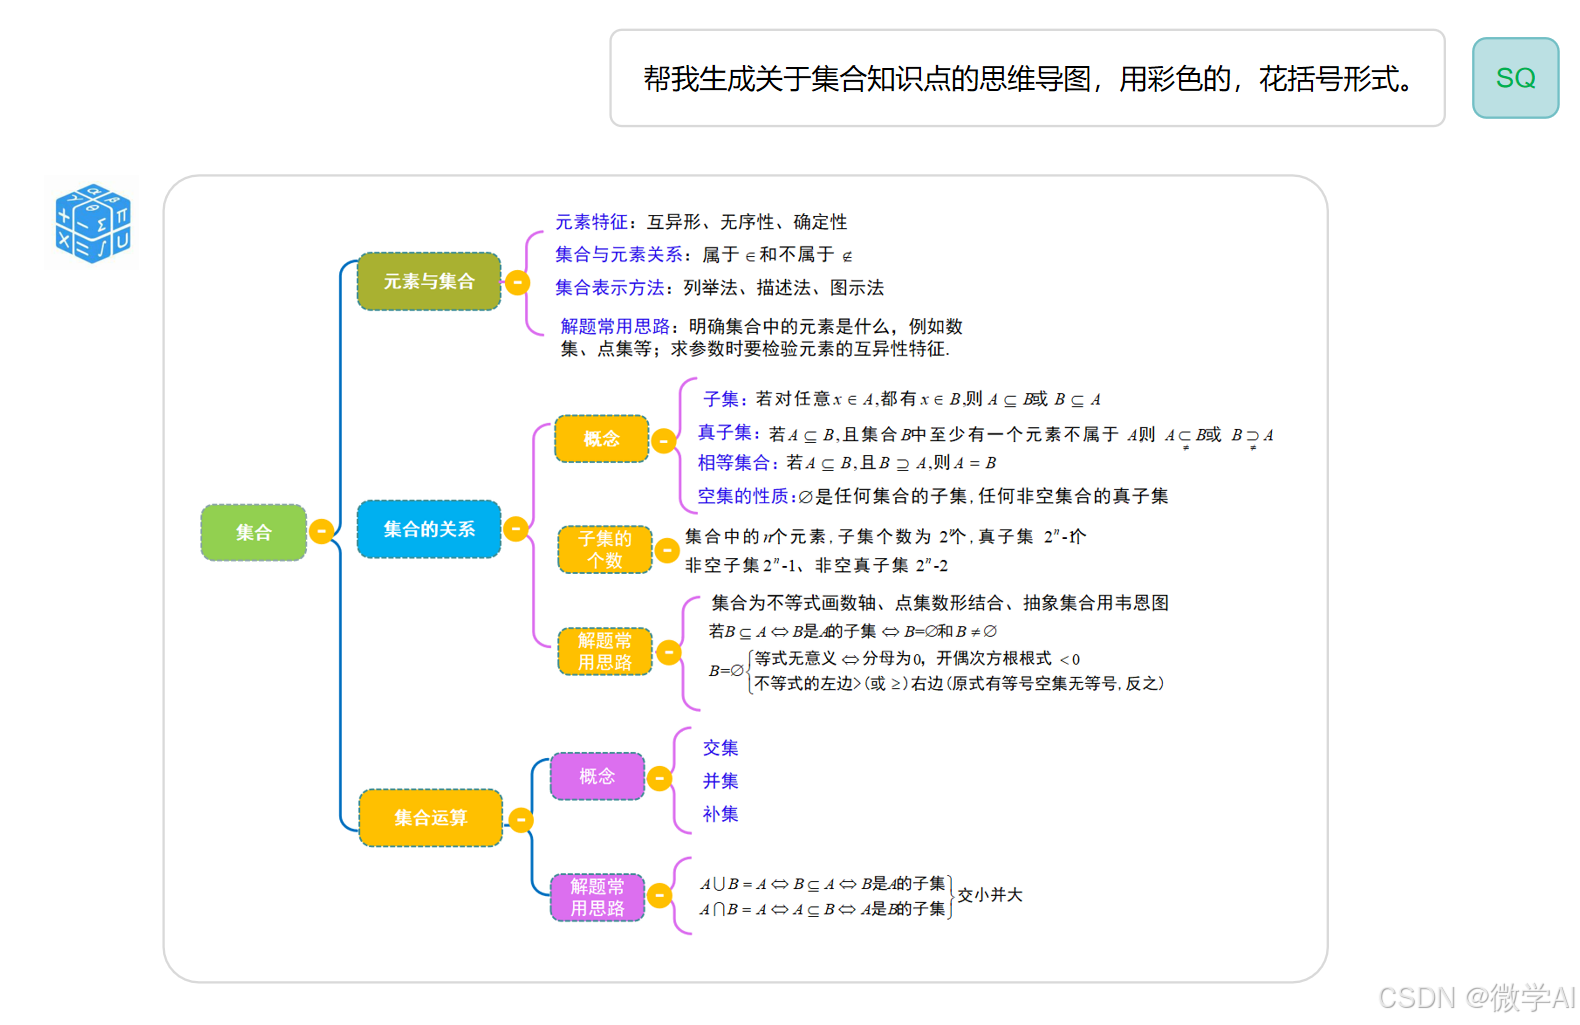Select the olive 元素与集合 node
The image size is (1580, 1025).
(x=429, y=281)
